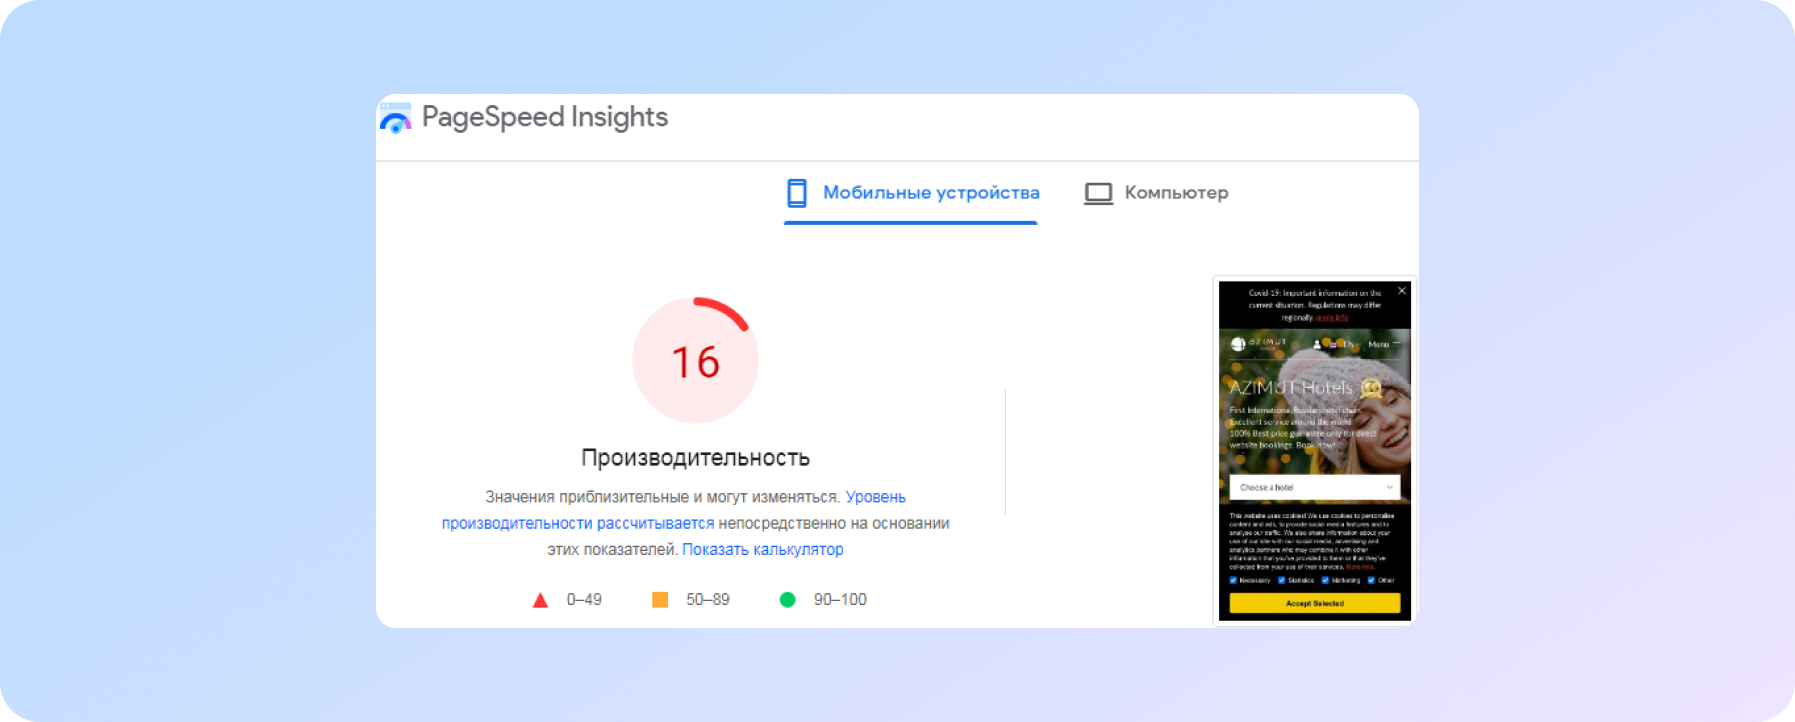Close the Covid-19 banner in preview

[x=1402, y=291]
